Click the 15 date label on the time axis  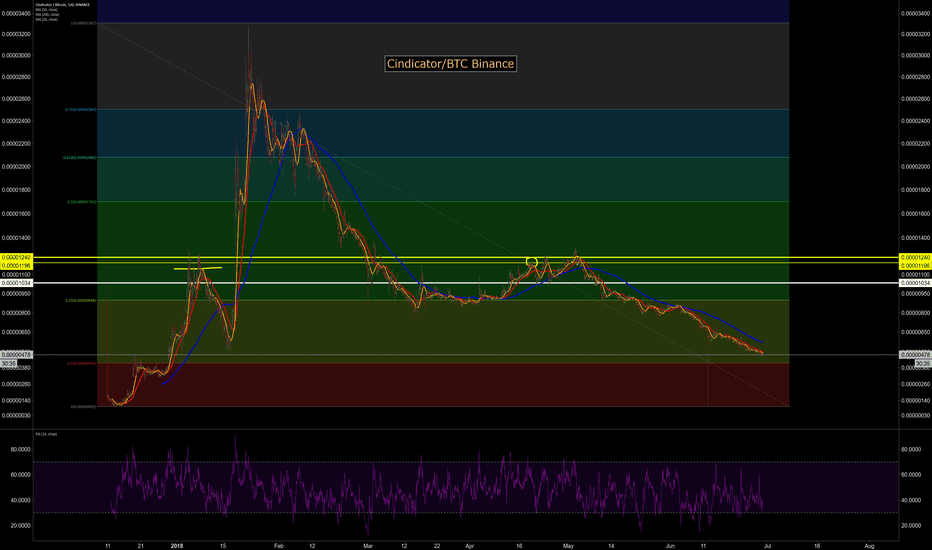pos(223,546)
